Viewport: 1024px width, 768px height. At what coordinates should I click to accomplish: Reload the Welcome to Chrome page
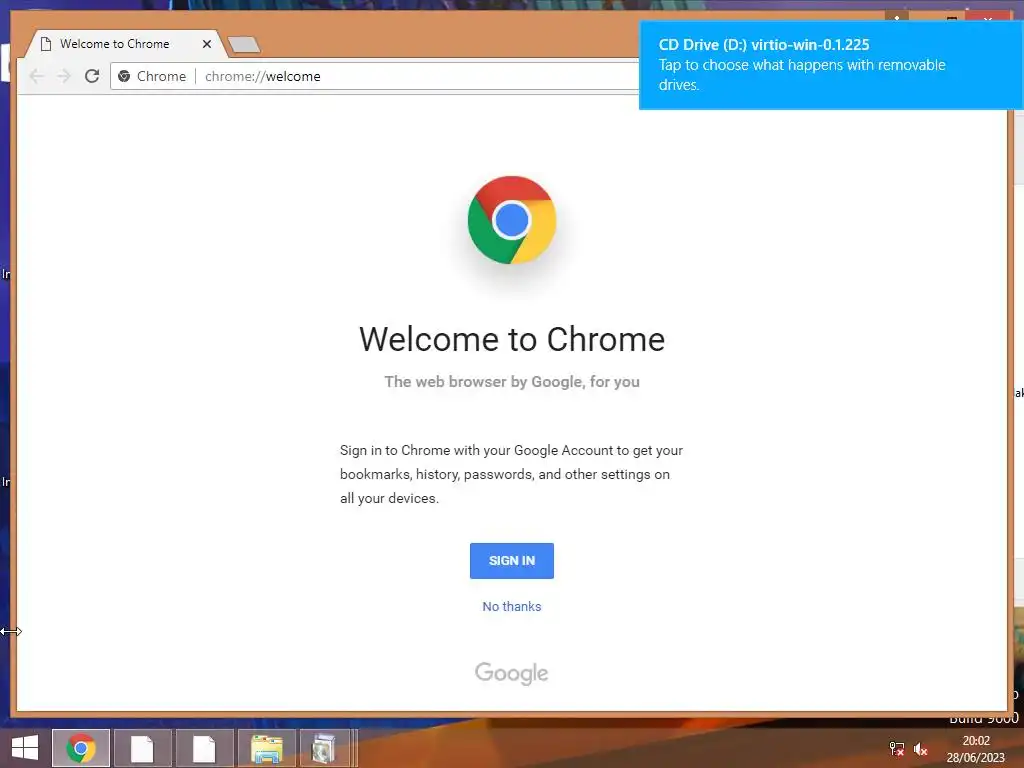pos(92,76)
